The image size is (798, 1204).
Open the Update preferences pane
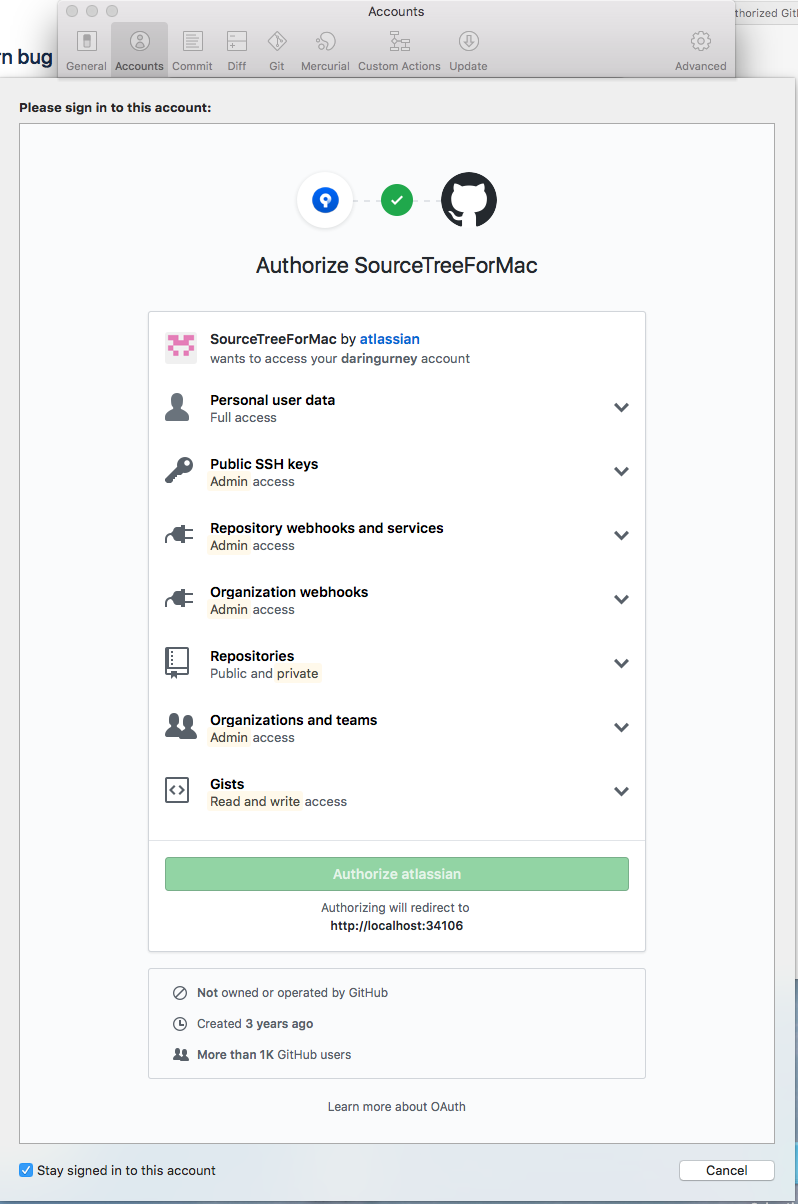pyautogui.click(x=468, y=50)
